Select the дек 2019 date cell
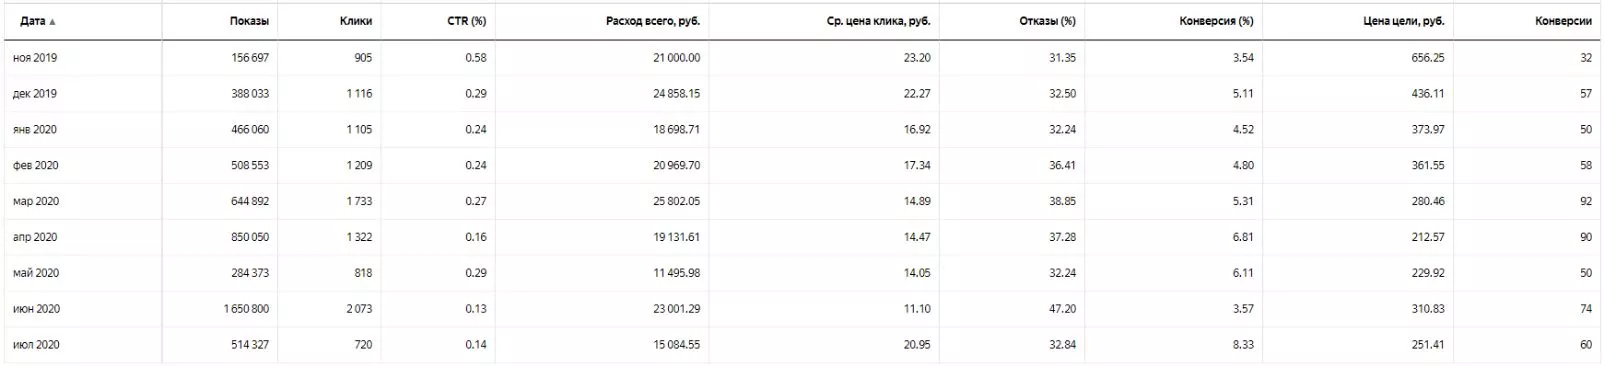 (35, 94)
